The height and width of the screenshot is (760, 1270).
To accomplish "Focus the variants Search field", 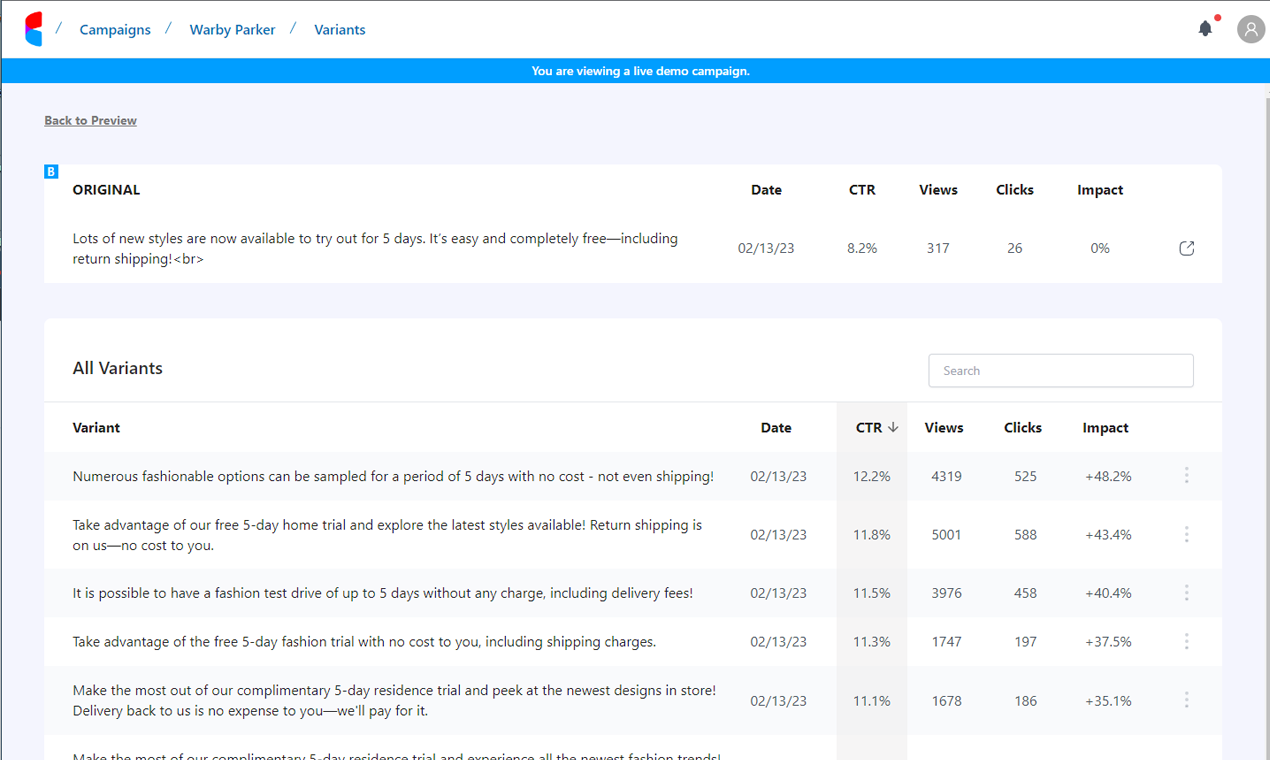I will (x=1060, y=370).
